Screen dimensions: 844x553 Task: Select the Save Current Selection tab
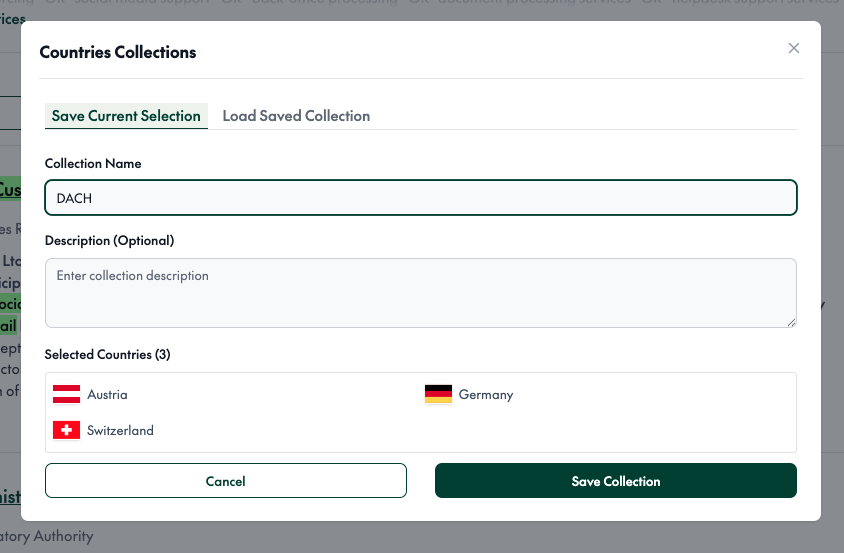tap(126, 116)
